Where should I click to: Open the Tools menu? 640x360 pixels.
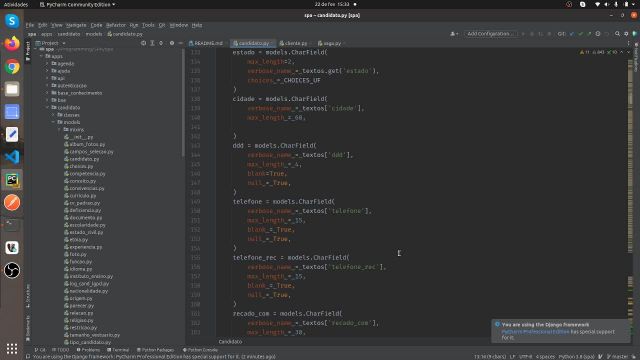[148, 25]
